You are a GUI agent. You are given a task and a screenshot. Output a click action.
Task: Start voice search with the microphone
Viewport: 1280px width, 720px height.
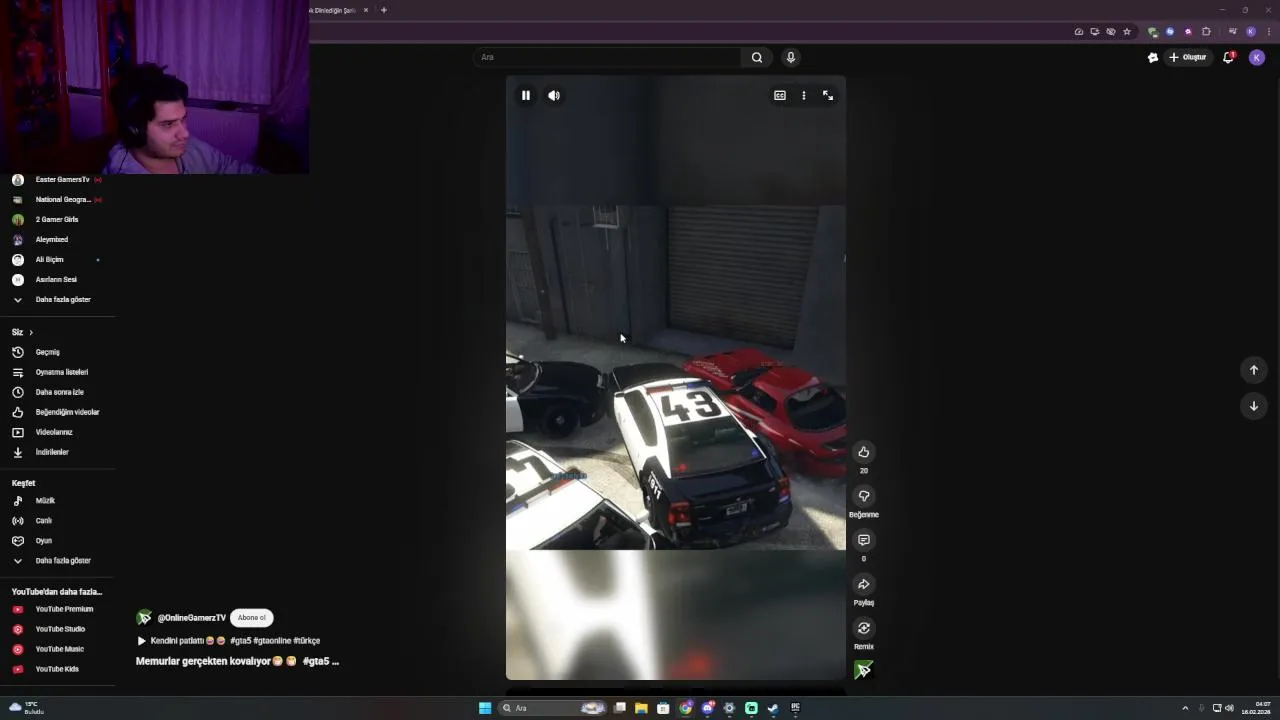791,57
